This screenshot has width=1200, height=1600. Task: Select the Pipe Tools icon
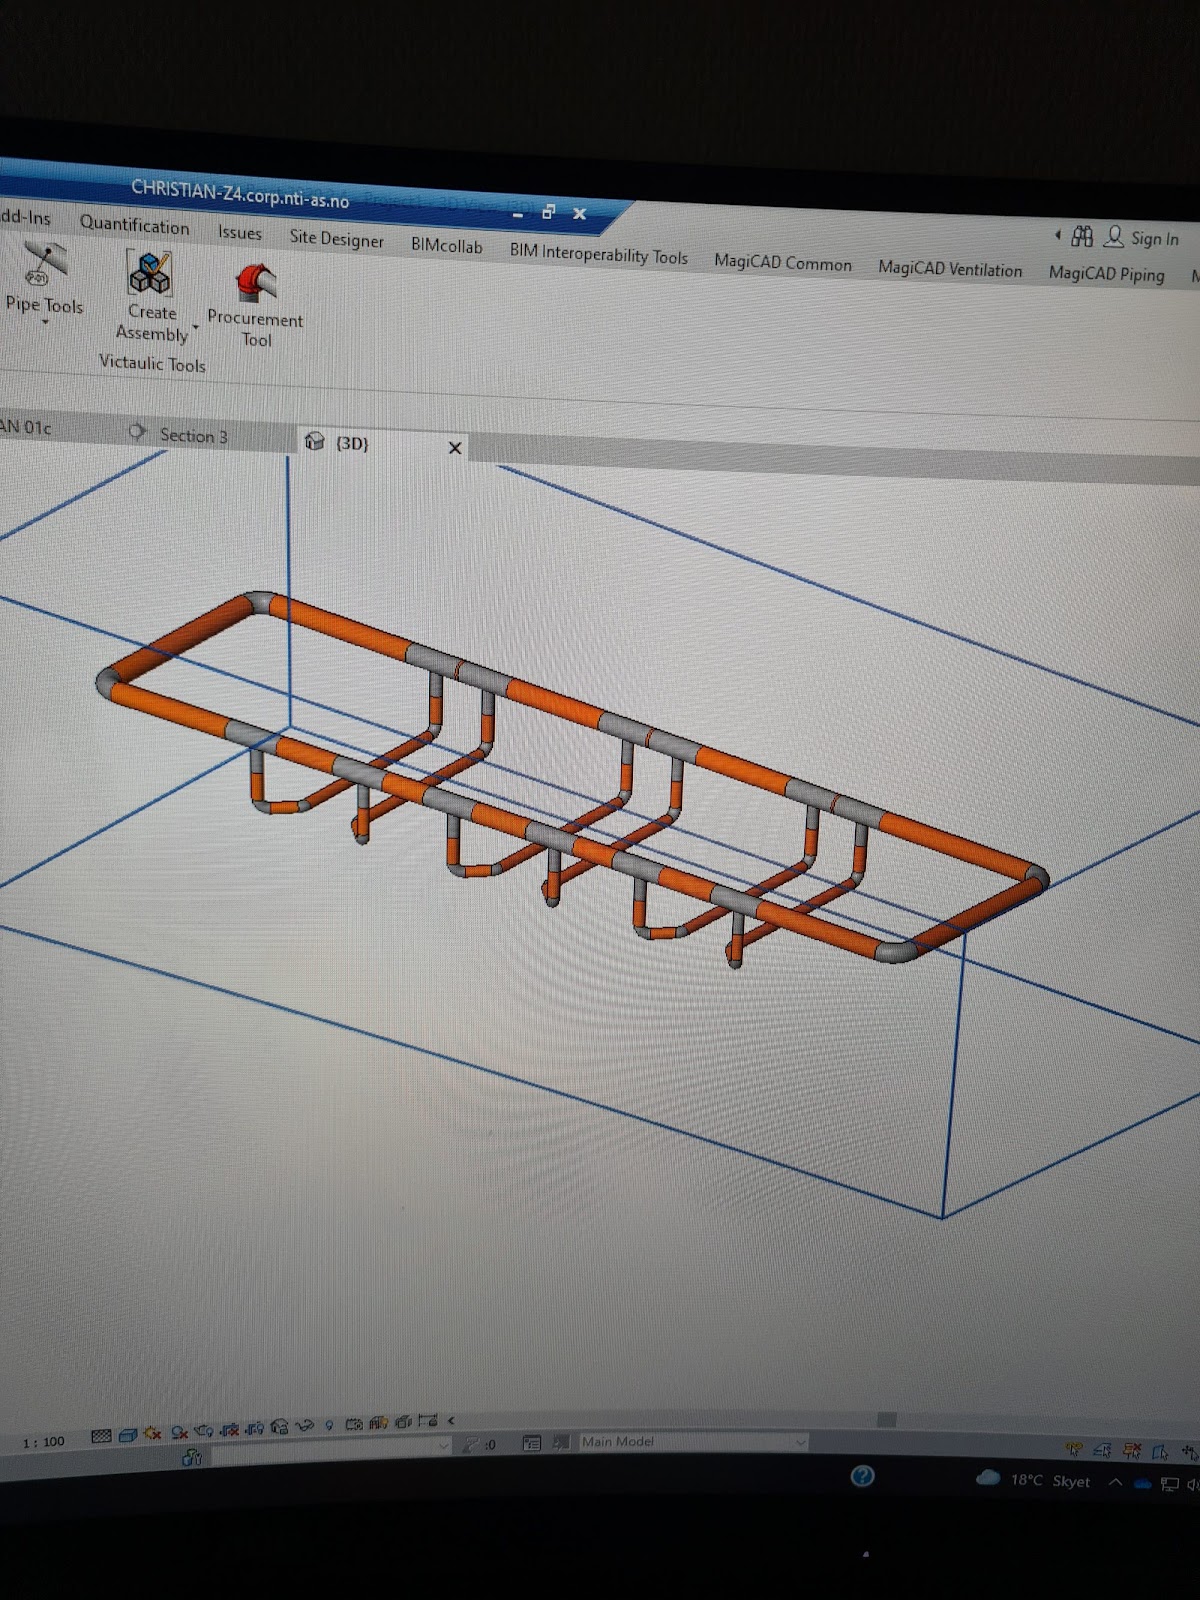[43, 264]
